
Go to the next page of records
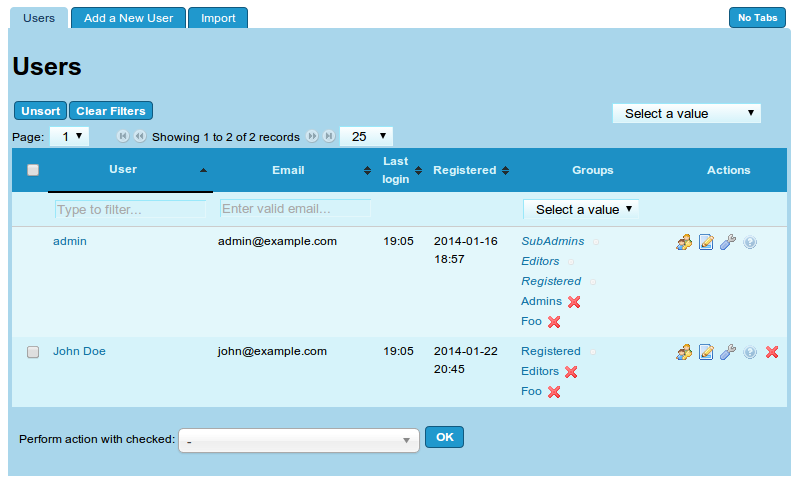click(x=312, y=136)
